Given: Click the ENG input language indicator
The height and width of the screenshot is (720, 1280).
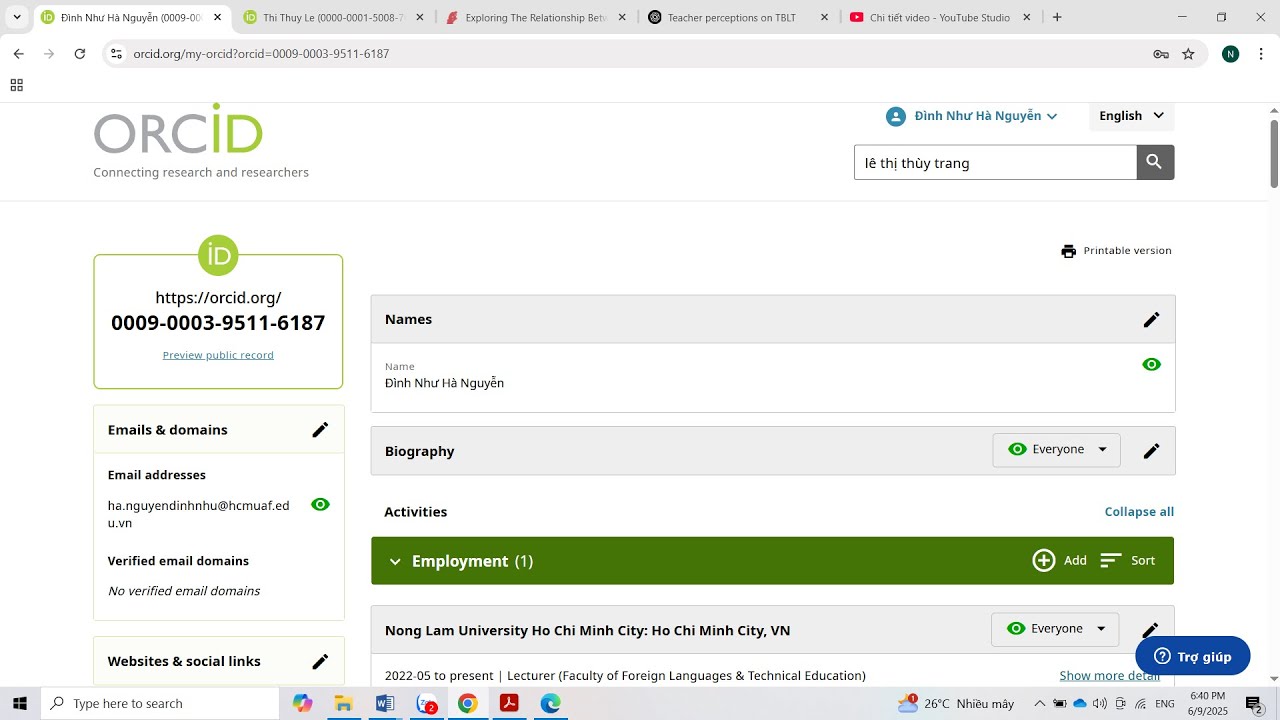Looking at the screenshot, I should [1165, 704].
